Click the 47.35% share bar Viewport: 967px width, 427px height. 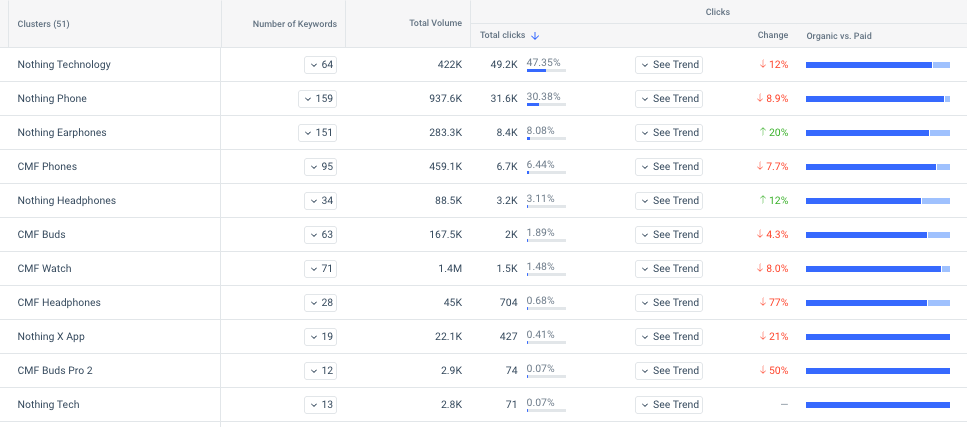[546, 70]
